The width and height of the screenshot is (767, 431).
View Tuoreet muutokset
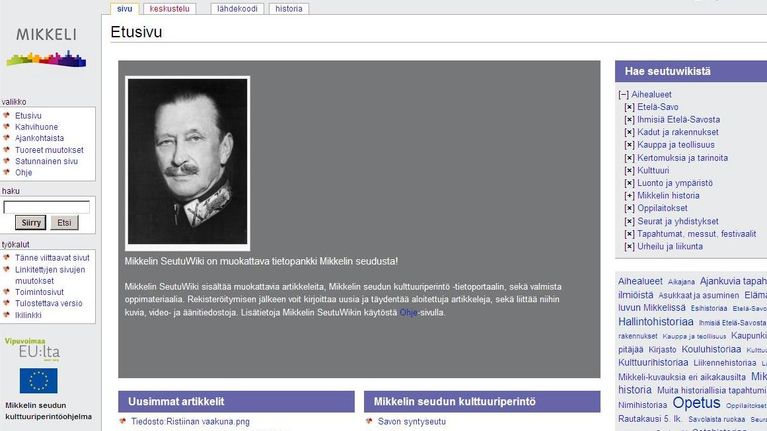[x=49, y=150]
